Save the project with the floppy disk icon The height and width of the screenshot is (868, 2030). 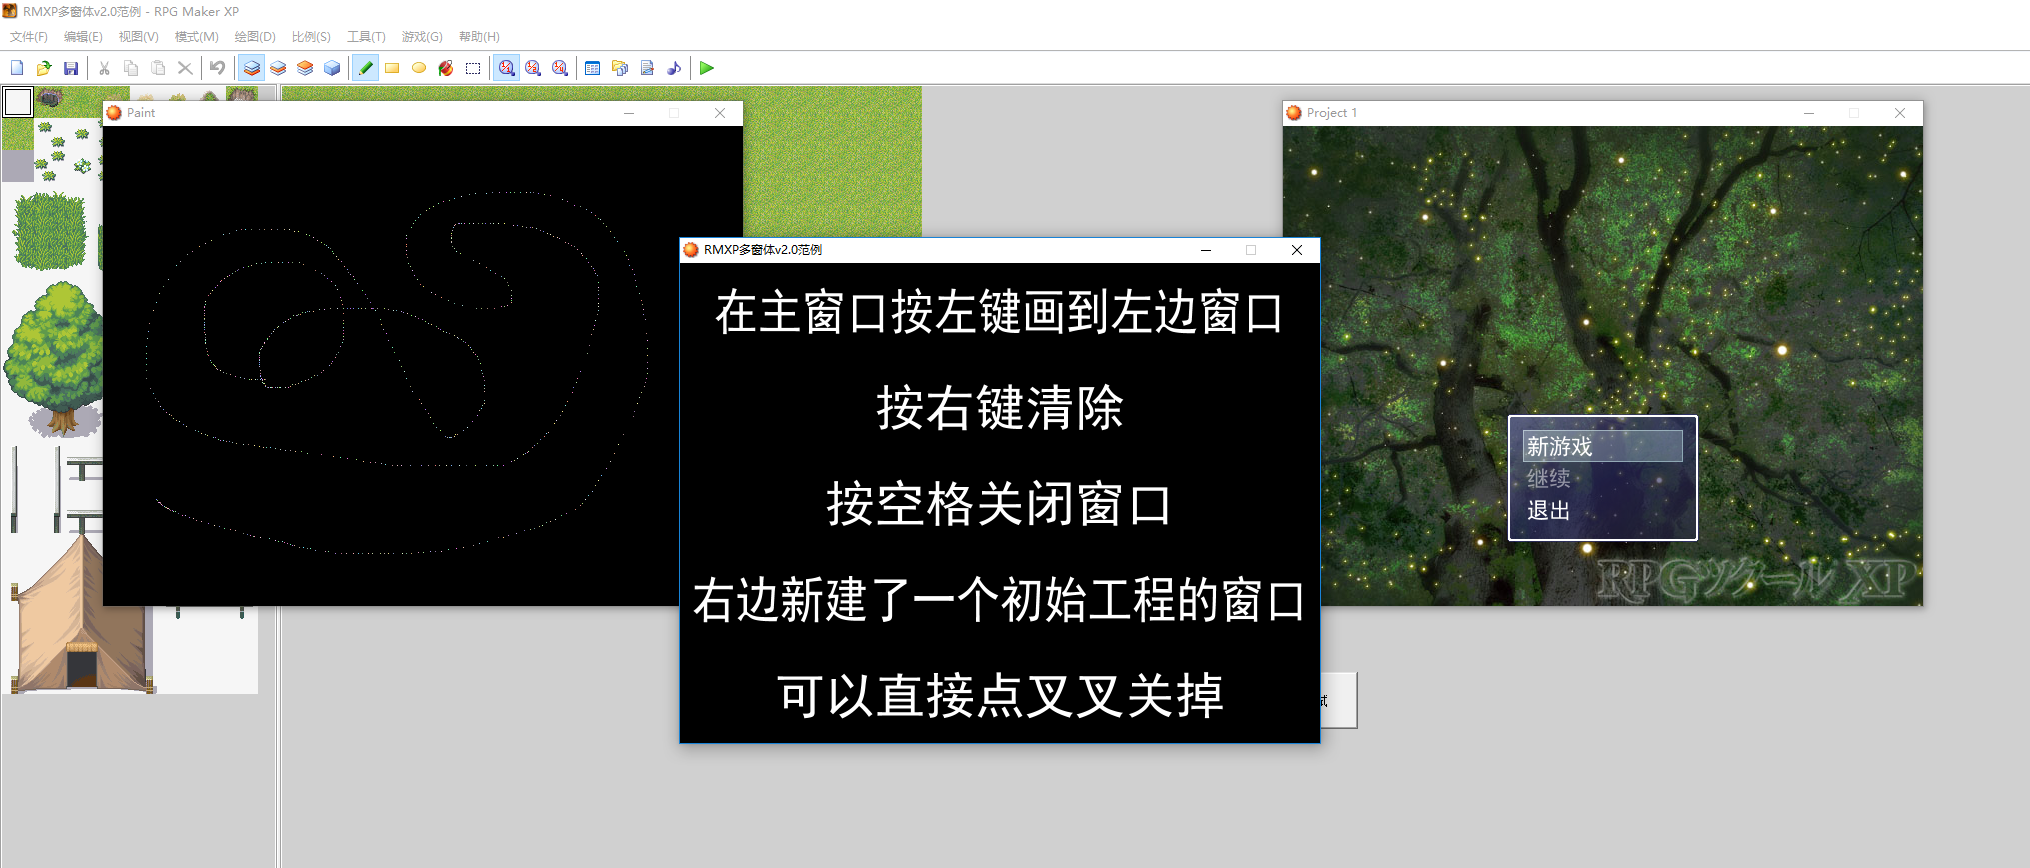[x=71, y=68]
